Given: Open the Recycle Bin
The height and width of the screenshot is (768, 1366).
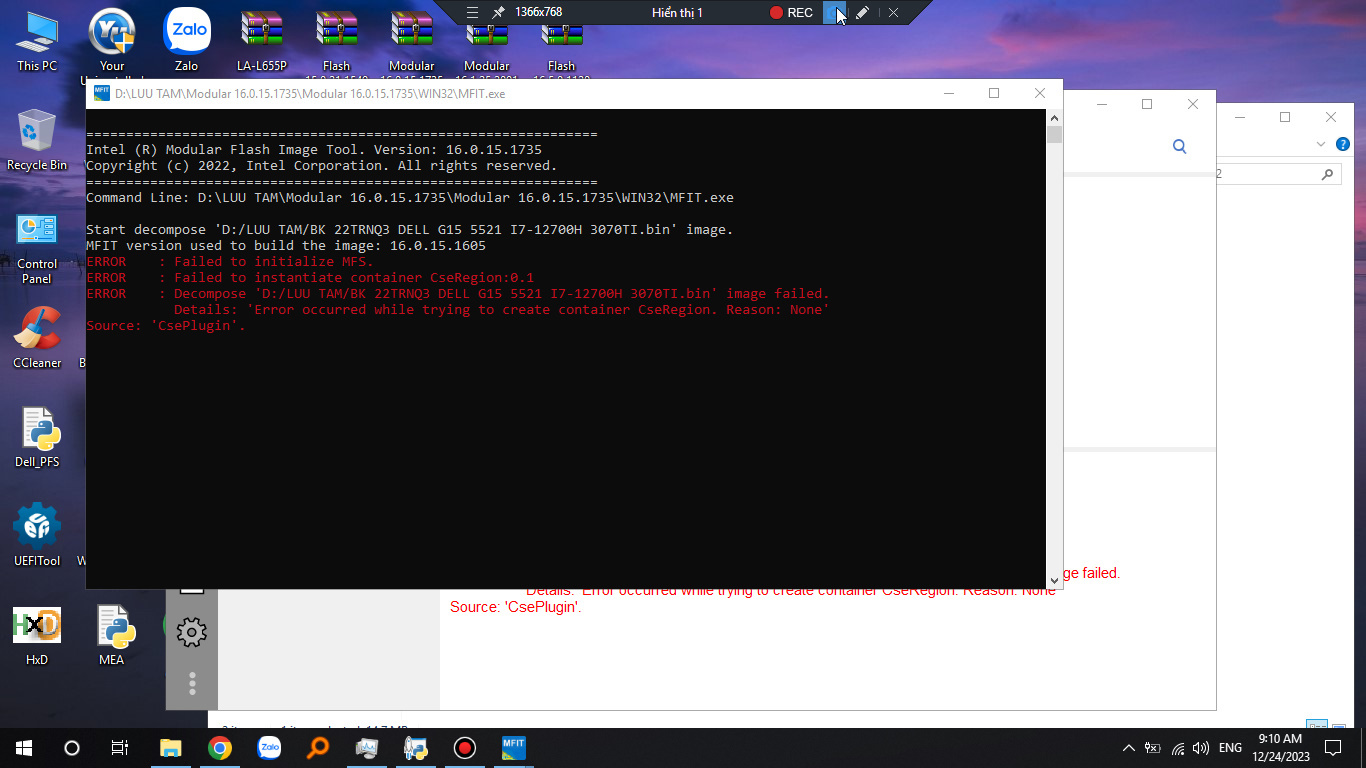Looking at the screenshot, I should tap(37, 140).
